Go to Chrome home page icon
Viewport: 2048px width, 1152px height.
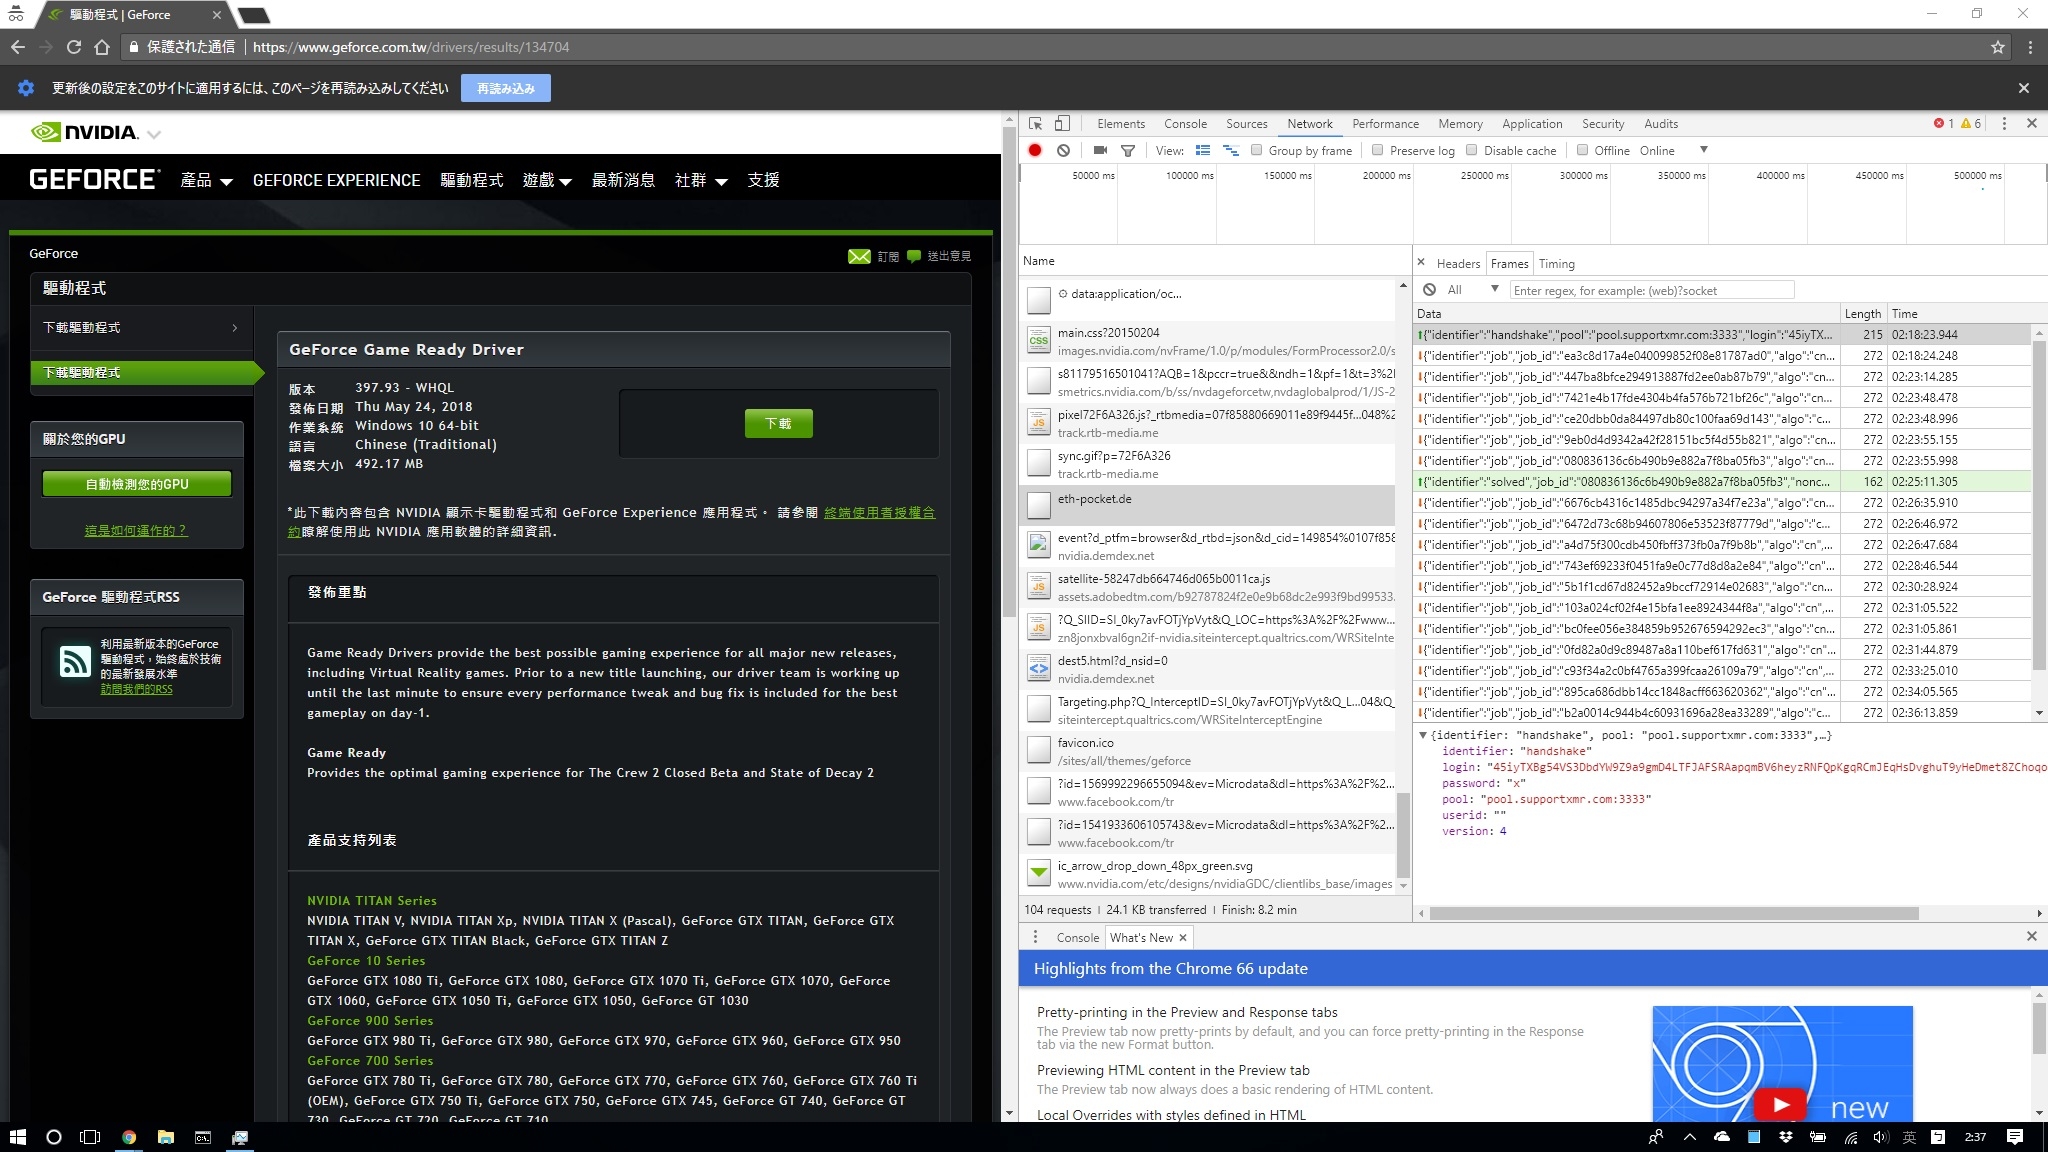coord(101,47)
